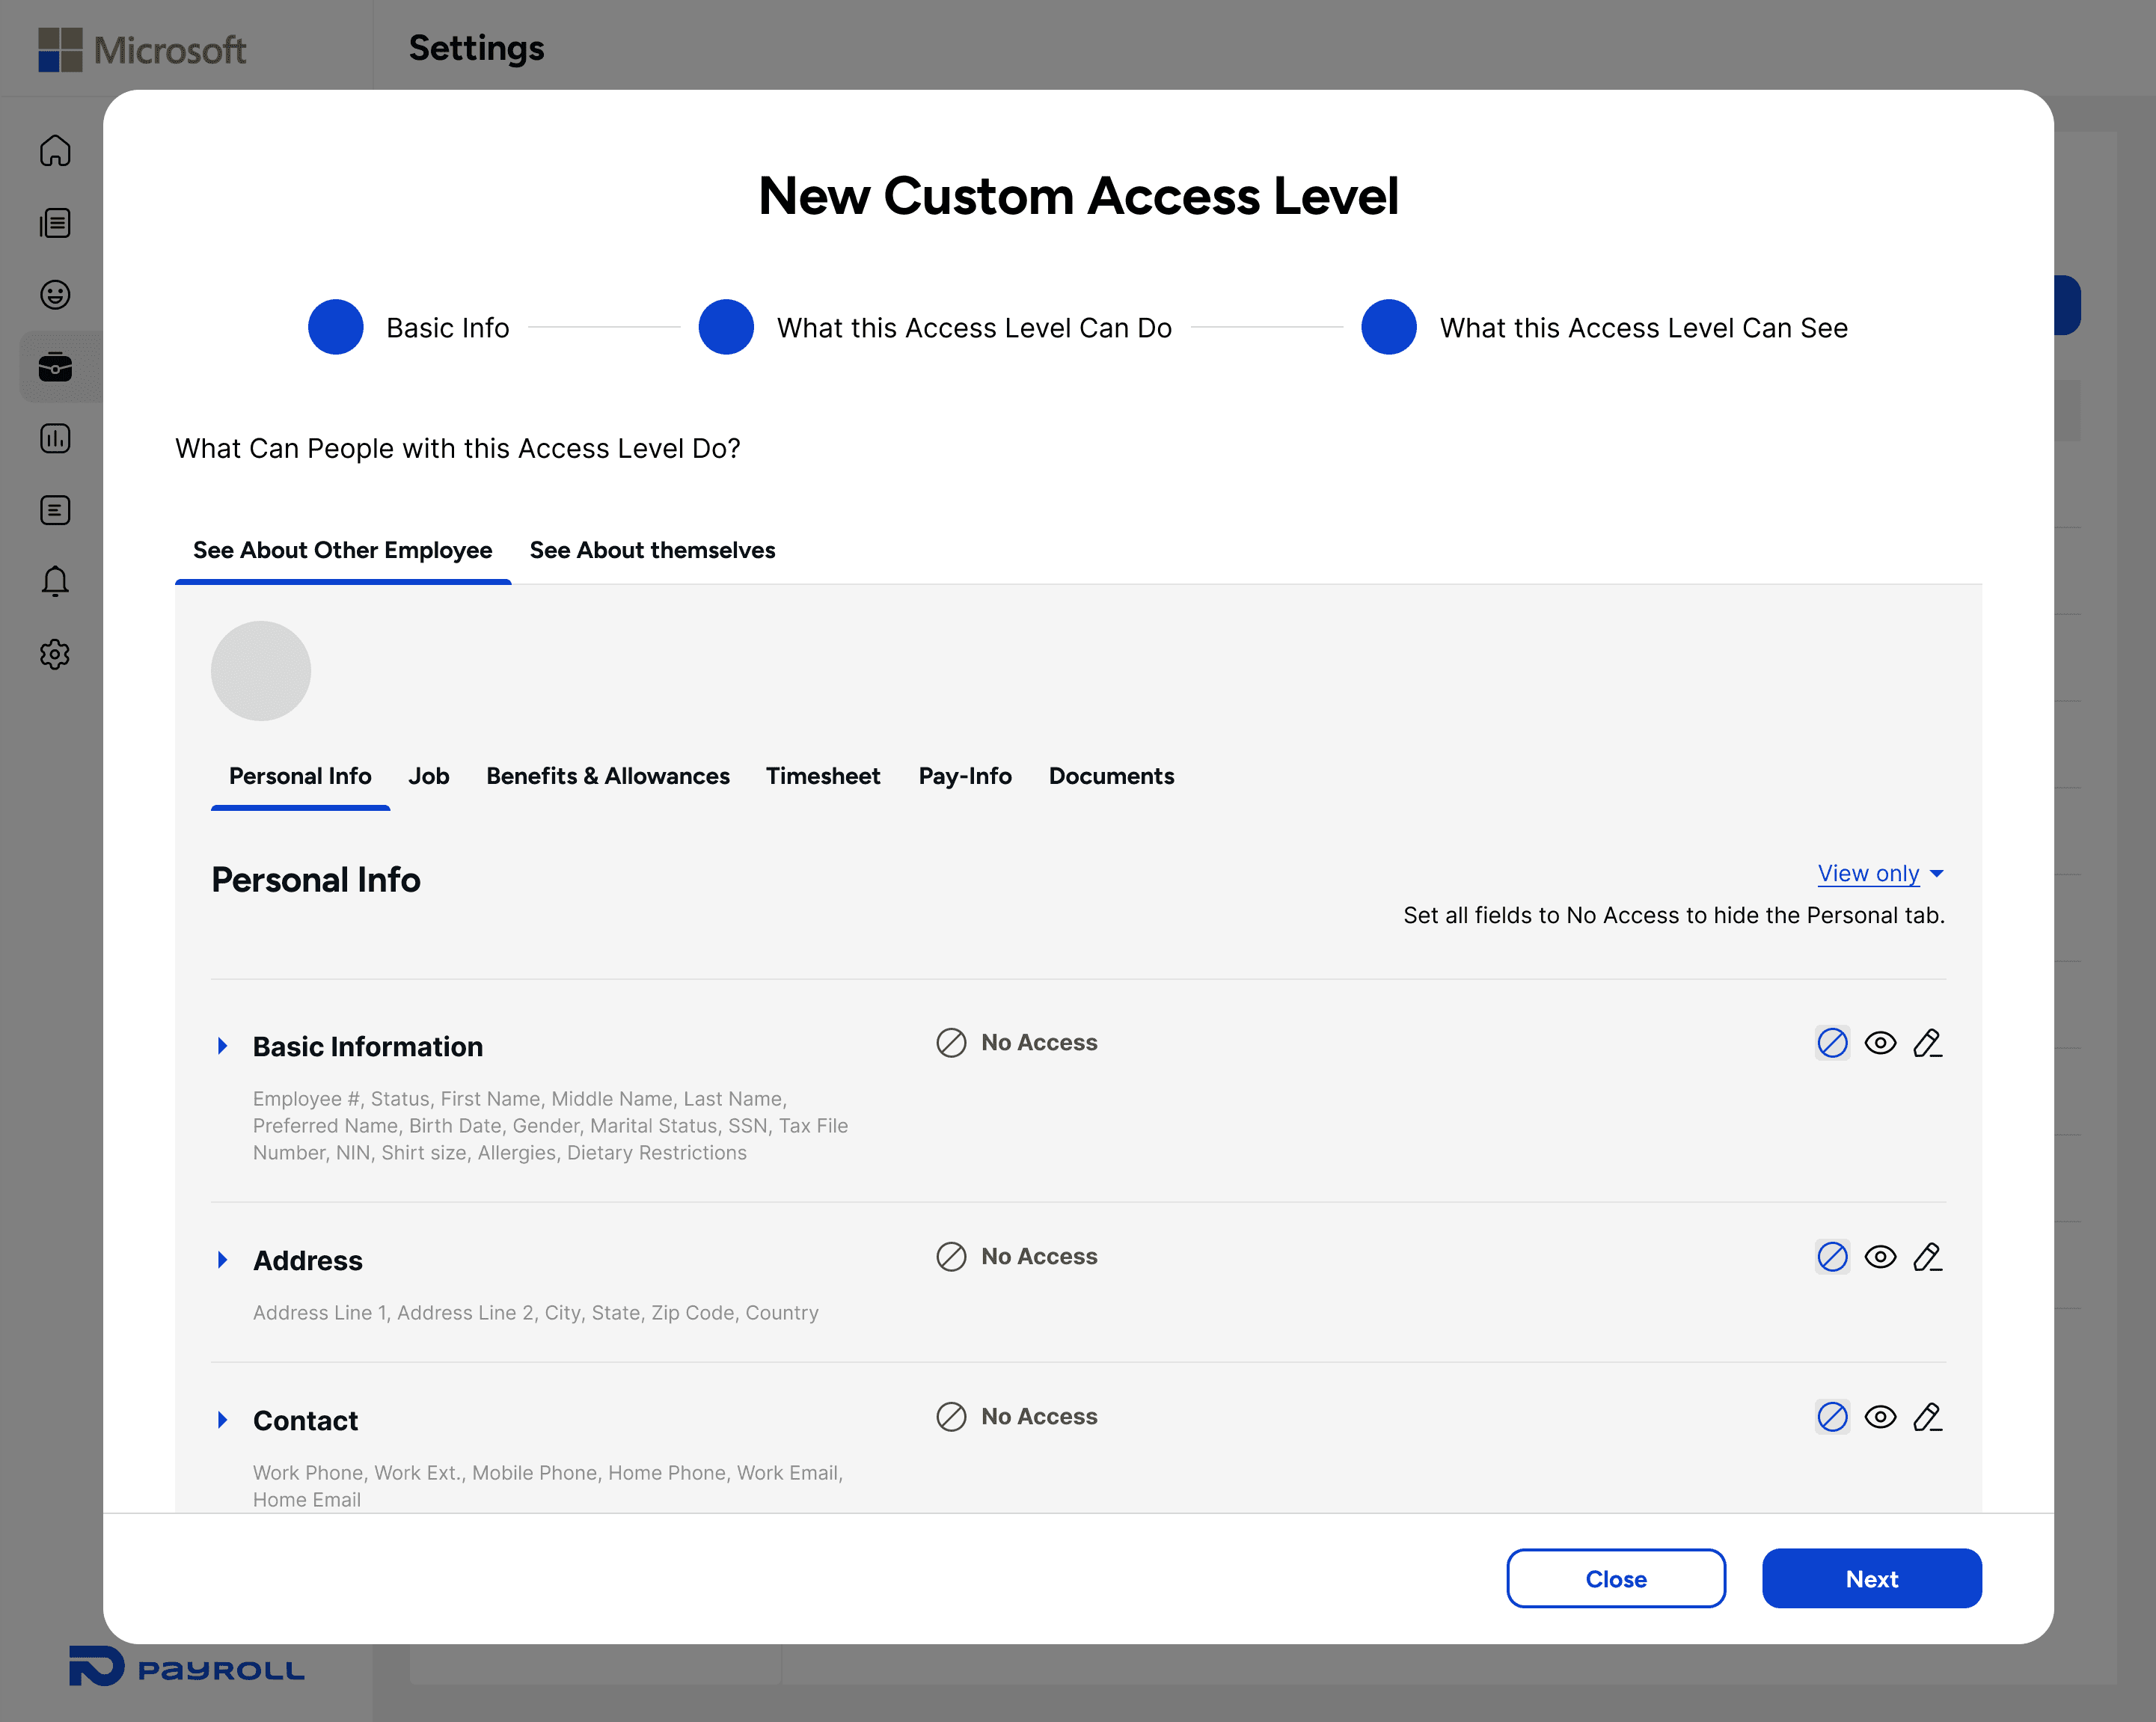Open the View only dropdown
This screenshot has width=2156, height=1722.
(1880, 873)
